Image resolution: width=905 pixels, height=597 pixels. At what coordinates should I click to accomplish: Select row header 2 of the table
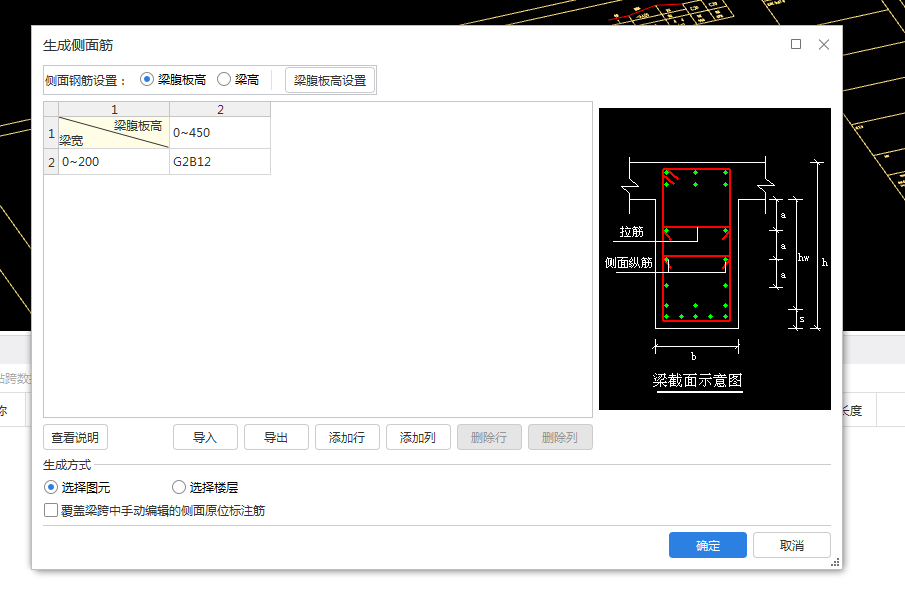tap(51, 162)
